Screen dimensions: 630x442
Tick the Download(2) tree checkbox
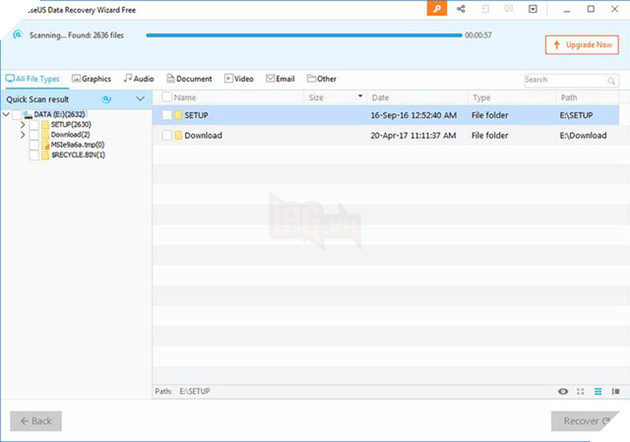pyautogui.click(x=34, y=135)
